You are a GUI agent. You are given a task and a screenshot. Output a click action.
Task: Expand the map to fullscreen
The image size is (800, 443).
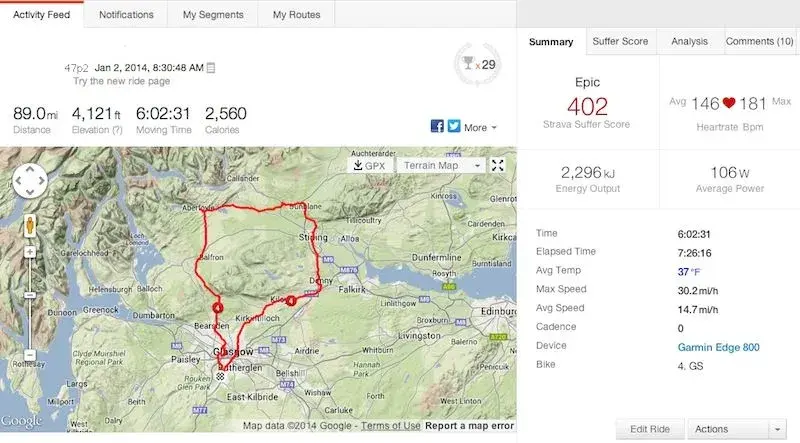[x=497, y=165]
